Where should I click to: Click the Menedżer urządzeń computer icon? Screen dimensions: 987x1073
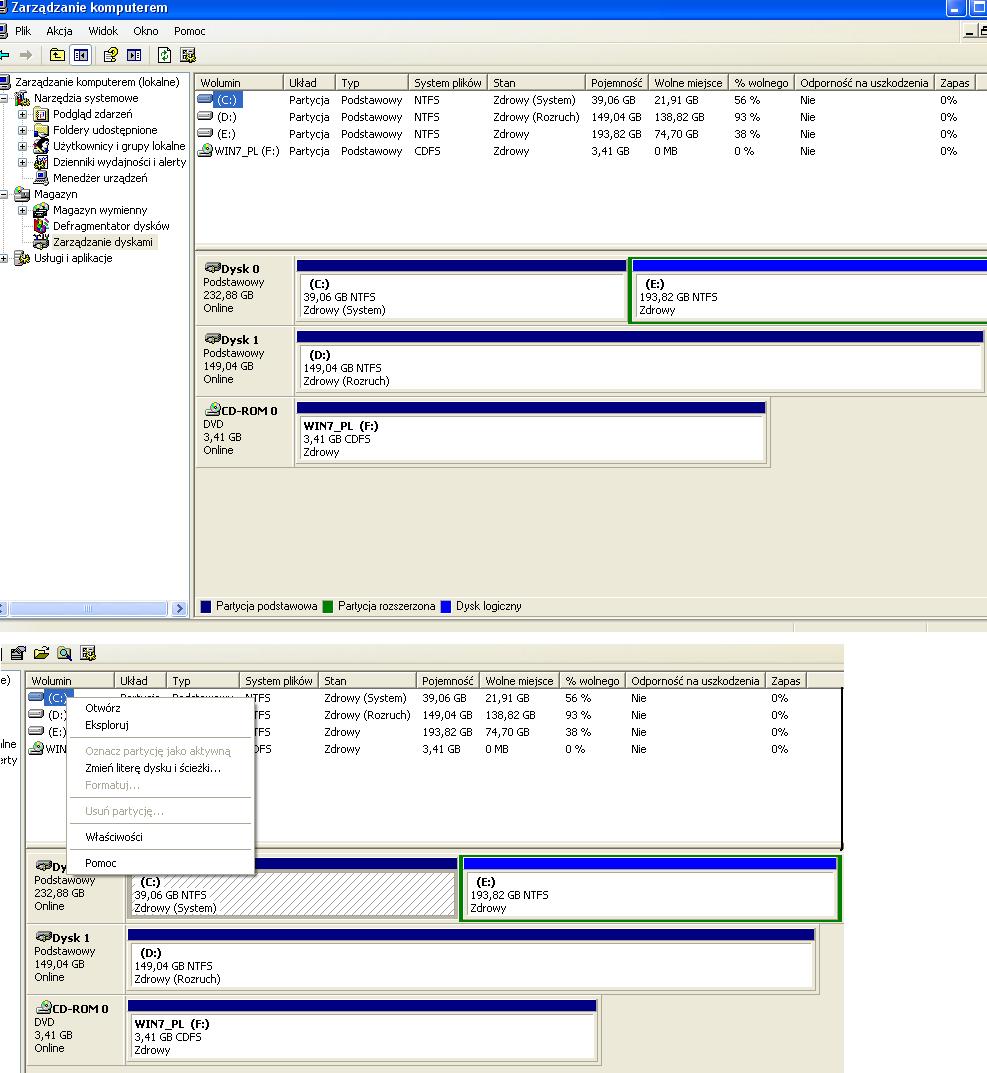point(41,178)
